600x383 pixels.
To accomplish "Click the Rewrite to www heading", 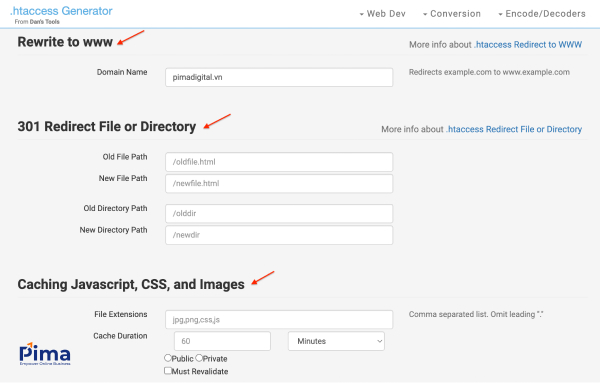I will tap(65, 42).
